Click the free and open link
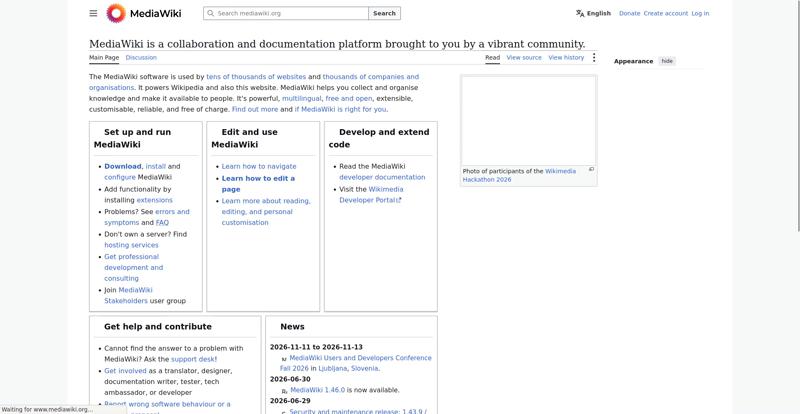 tap(349, 99)
